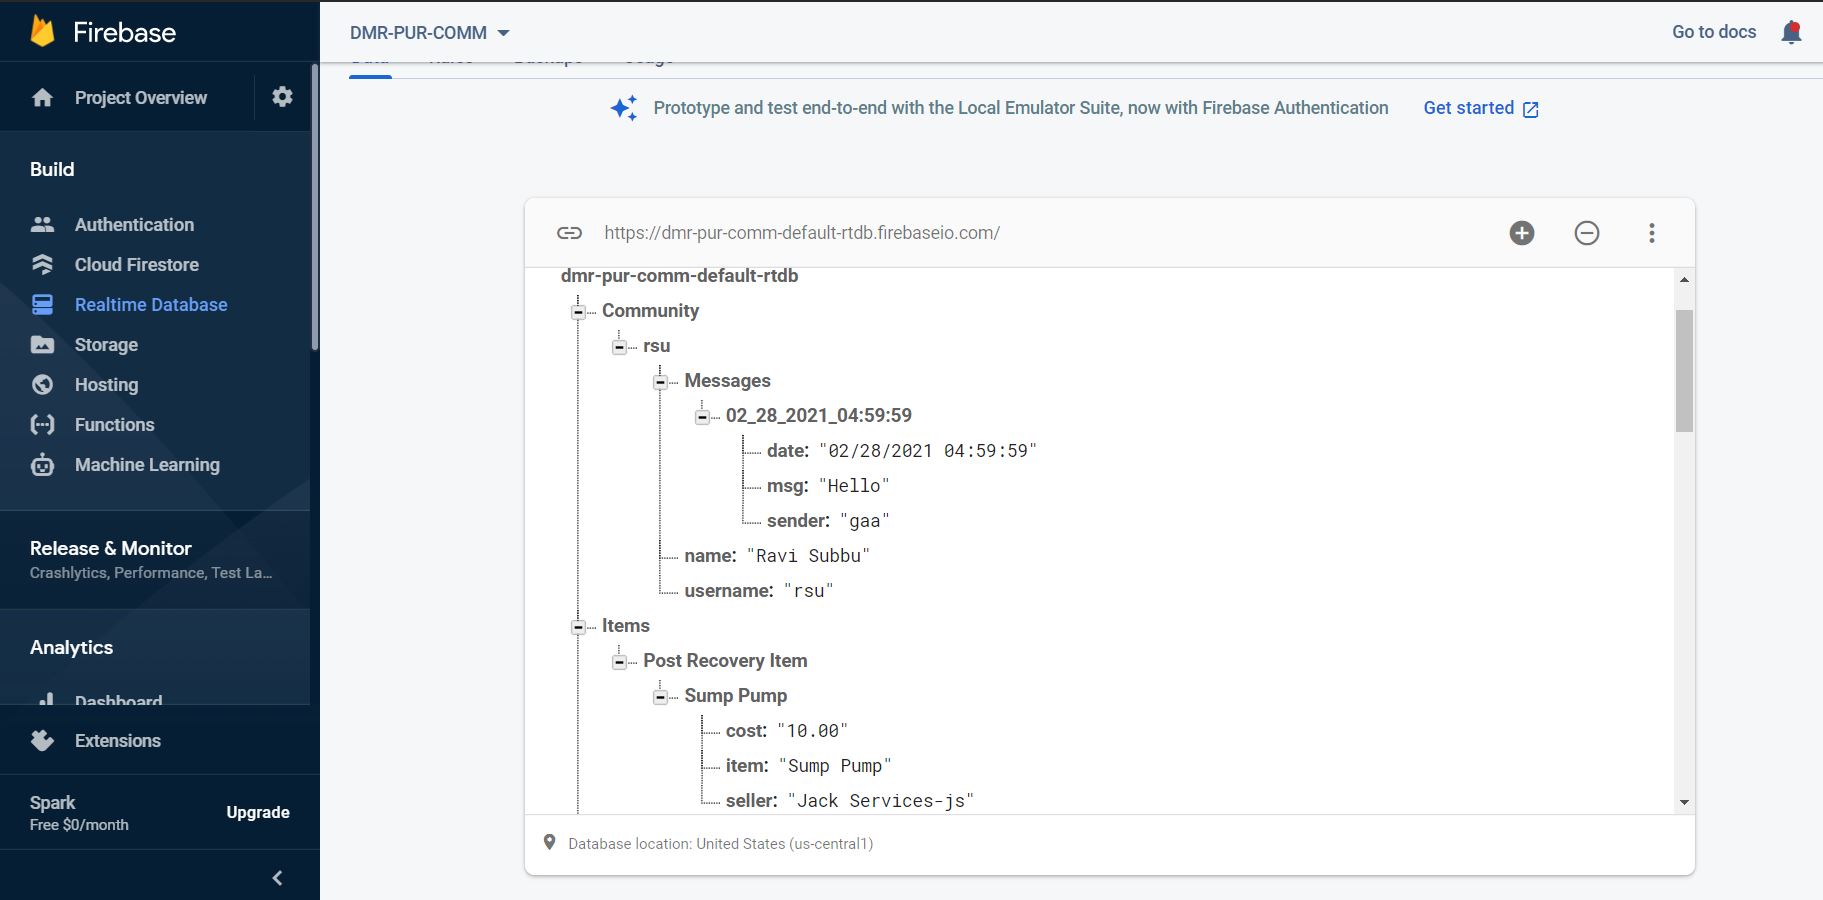Click the sidebar scrollbar thumb
Image resolution: width=1823 pixels, height=900 pixels.
315,208
